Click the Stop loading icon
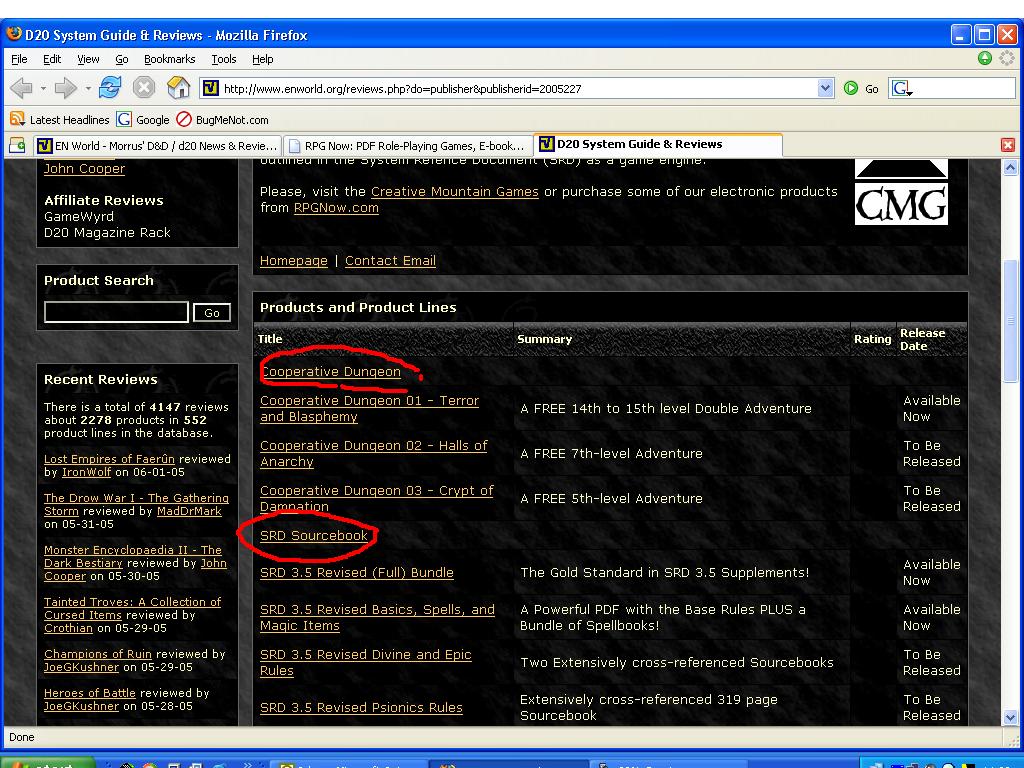 point(144,88)
